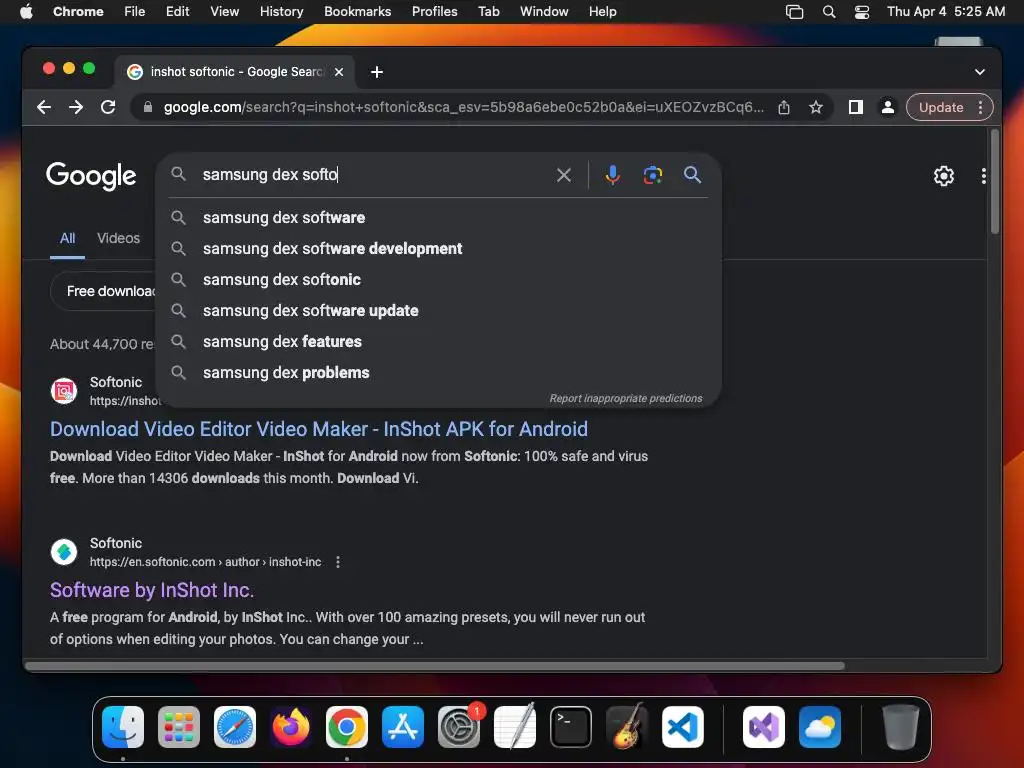Click en.softonic.com author inshot-inc URL
This screenshot has height=768, width=1024.
[x=205, y=562]
